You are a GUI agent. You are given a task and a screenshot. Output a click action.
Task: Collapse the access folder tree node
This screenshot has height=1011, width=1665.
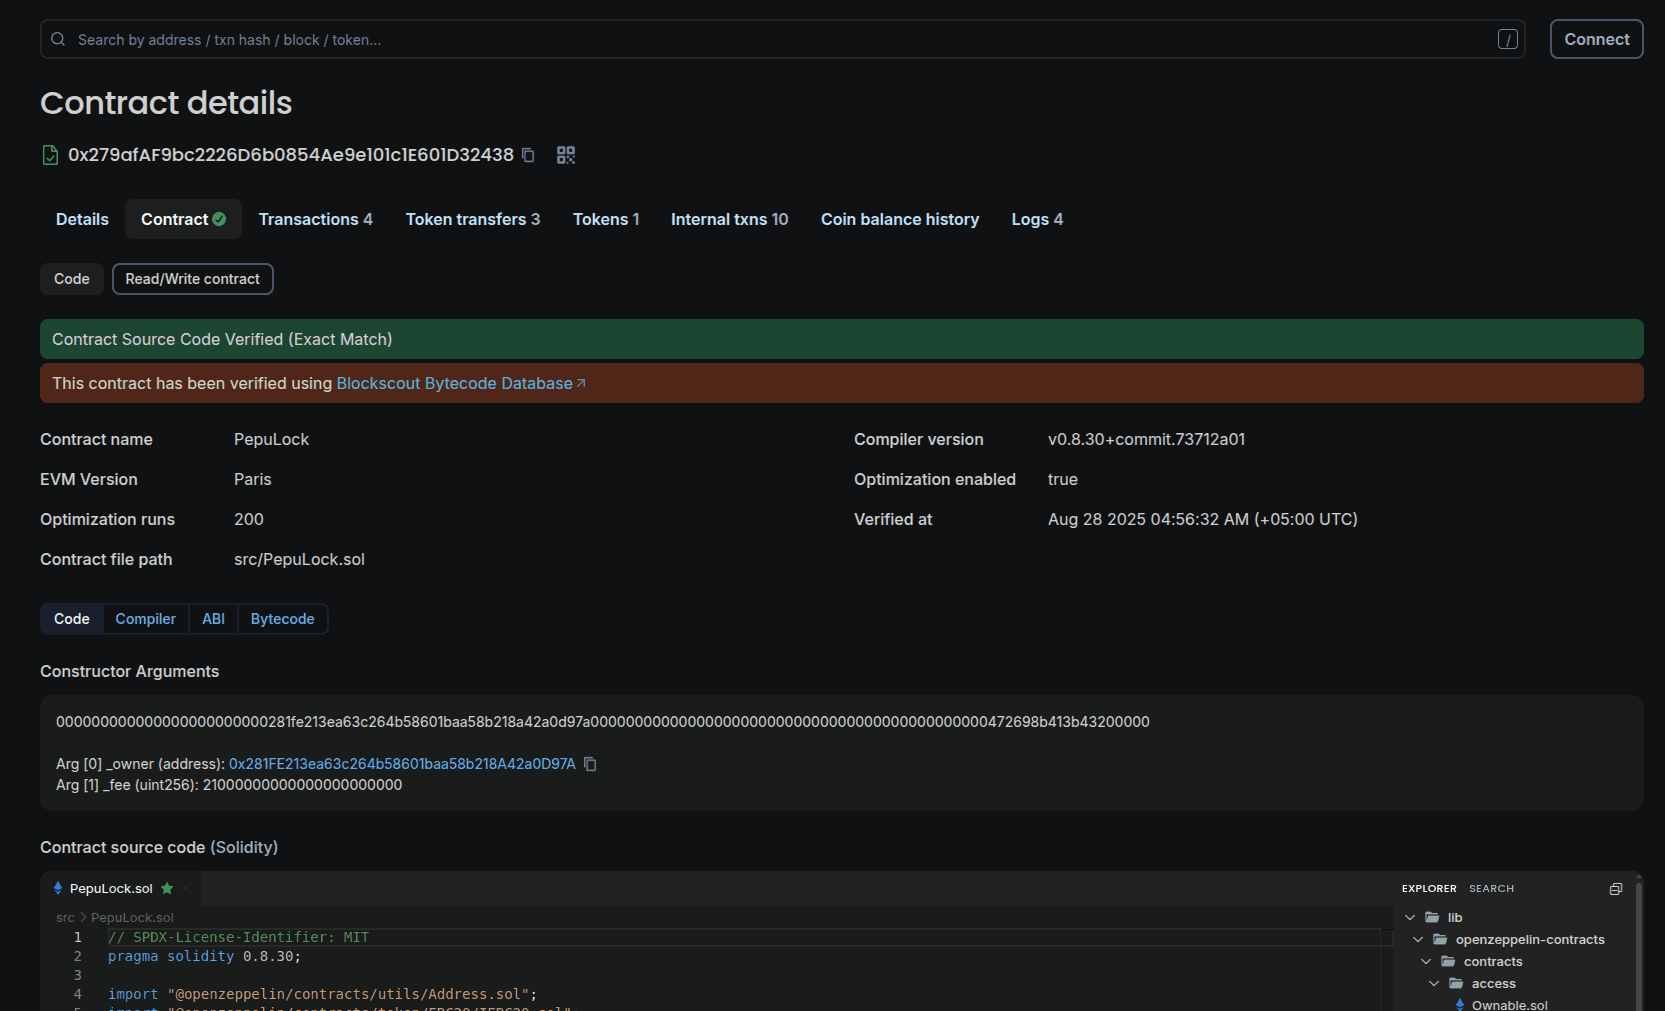pos(1434,983)
